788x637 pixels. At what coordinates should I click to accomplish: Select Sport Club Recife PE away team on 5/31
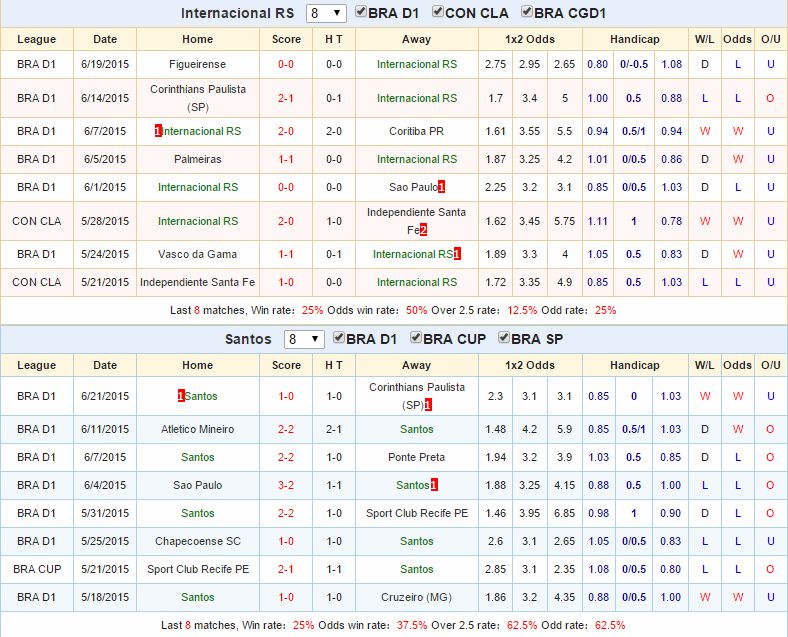(417, 513)
